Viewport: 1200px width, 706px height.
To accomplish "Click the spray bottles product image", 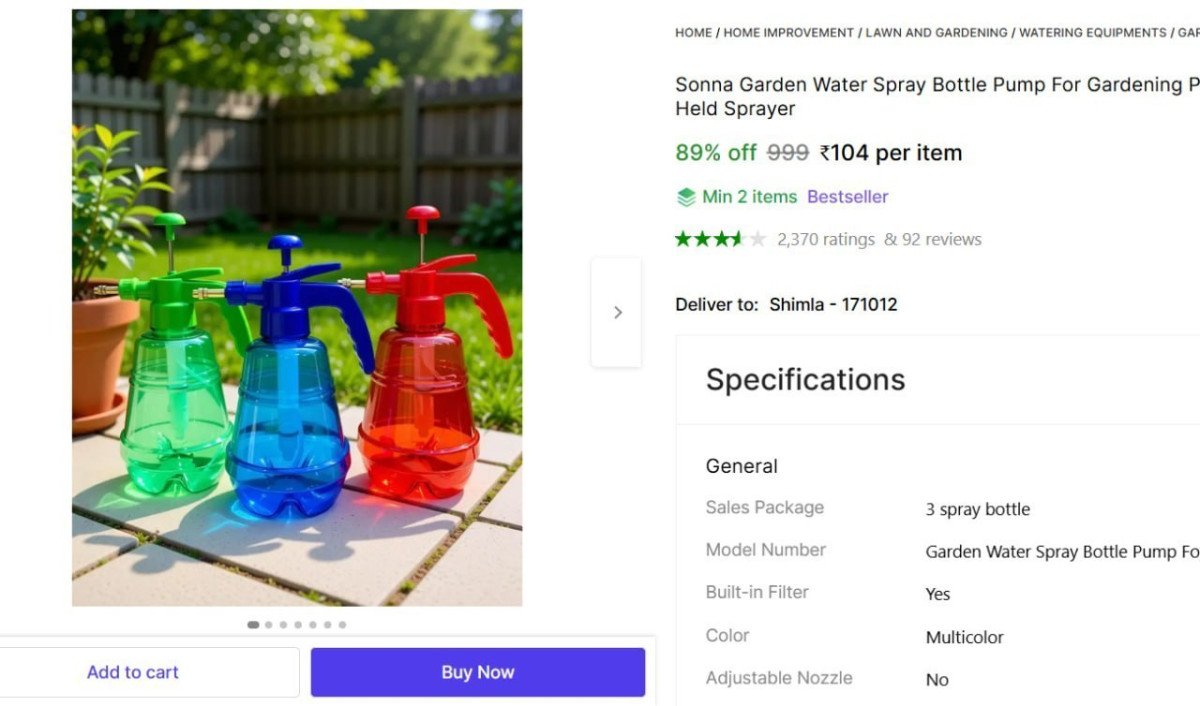I will [297, 308].
